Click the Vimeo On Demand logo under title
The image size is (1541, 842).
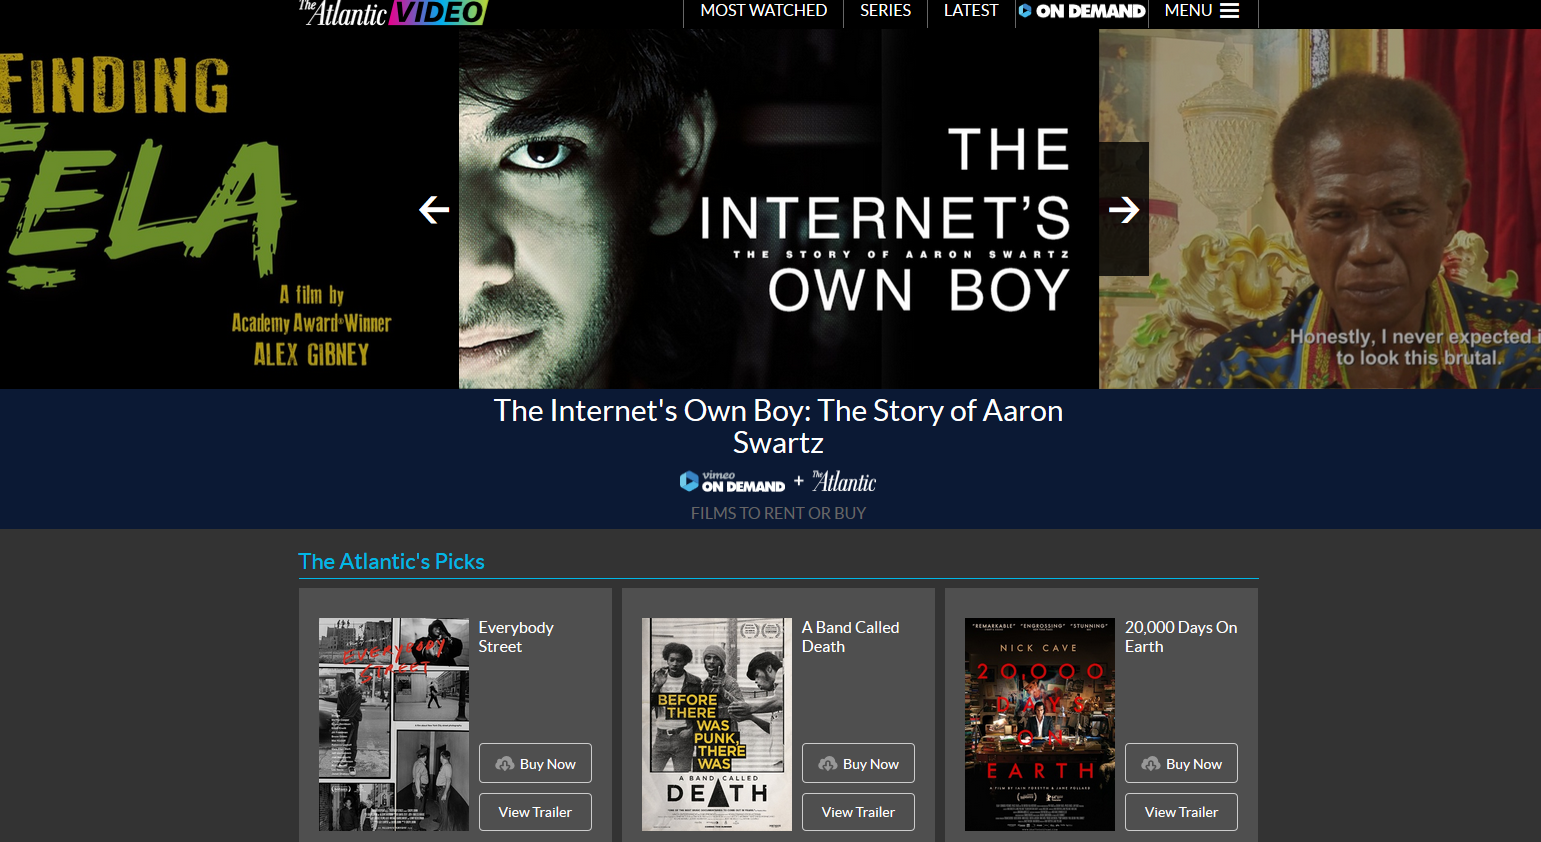[732, 482]
